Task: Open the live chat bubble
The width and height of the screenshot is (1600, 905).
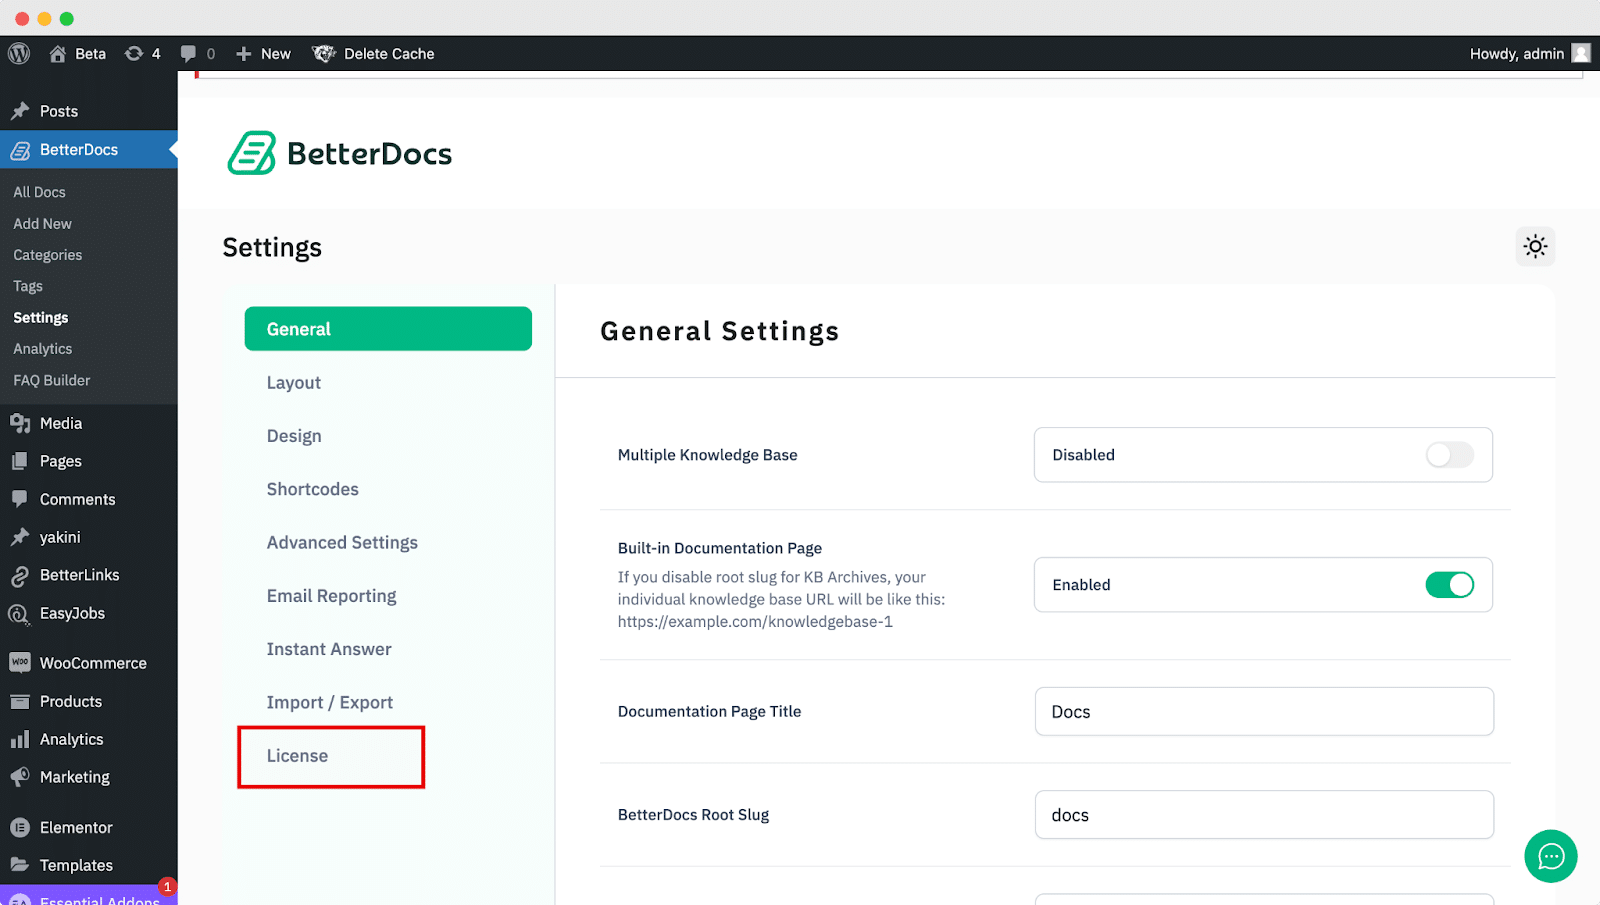Action: (1550, 856)
